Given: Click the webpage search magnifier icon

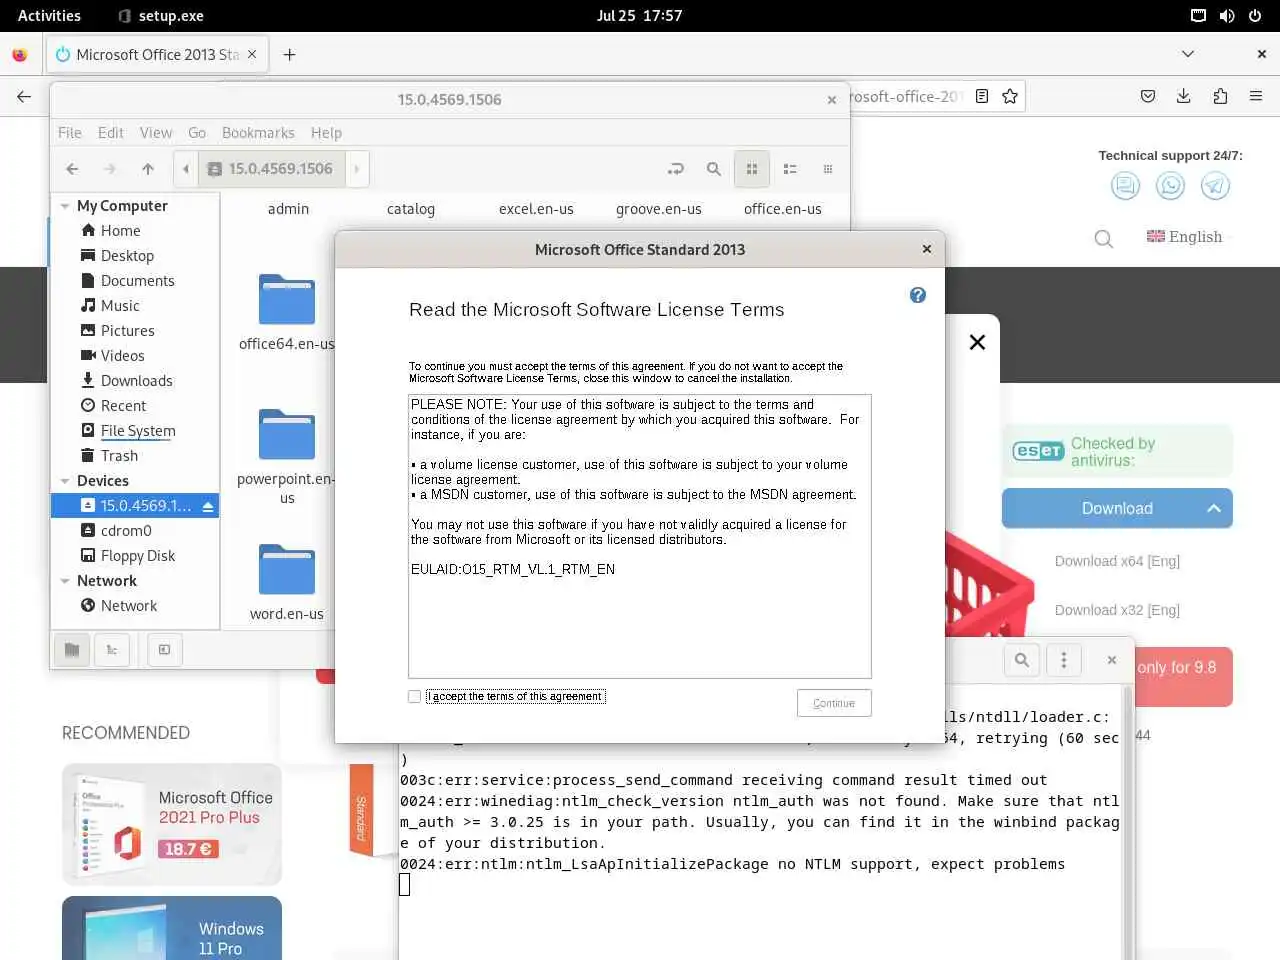Looking at the screenshot, I should point(1104,239).
